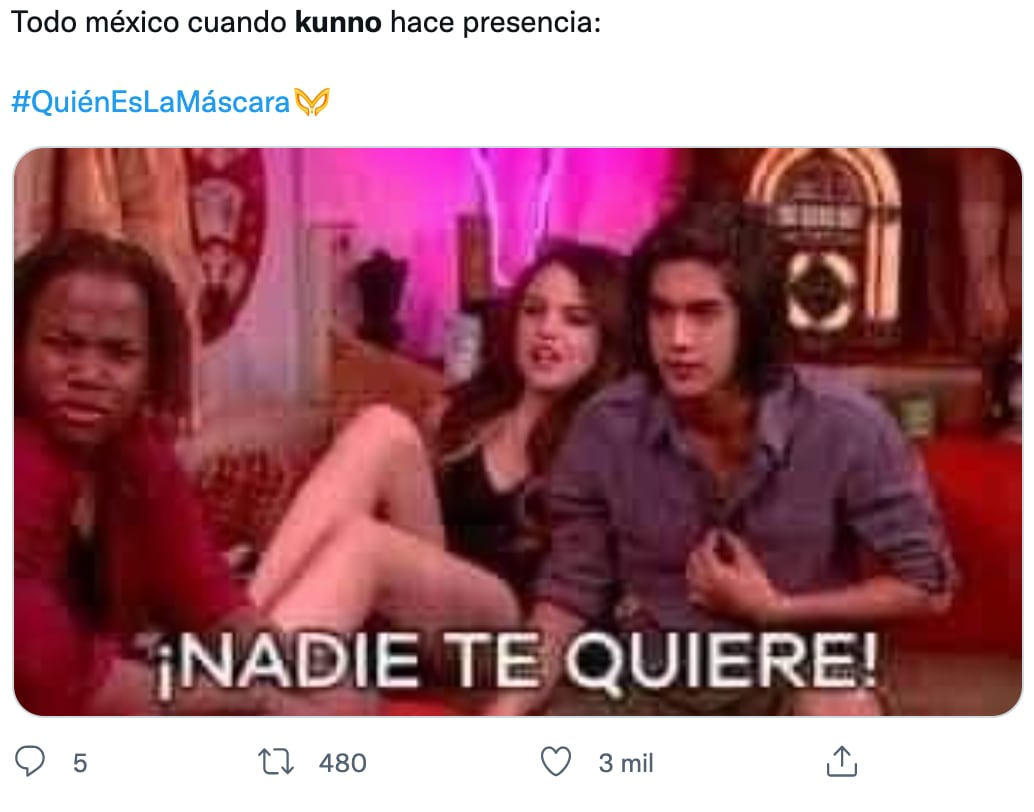Click the reply count showing 5
The height and width of the screenshot is (812, 1034).
[80, 763]
